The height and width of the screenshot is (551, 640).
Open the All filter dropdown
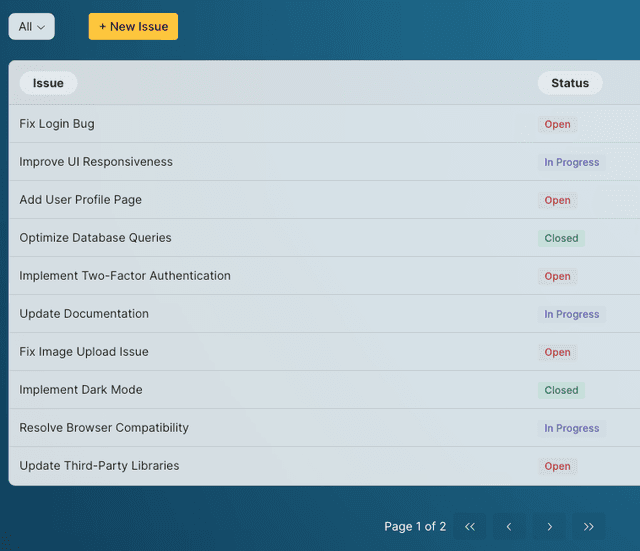pos(32,27)
